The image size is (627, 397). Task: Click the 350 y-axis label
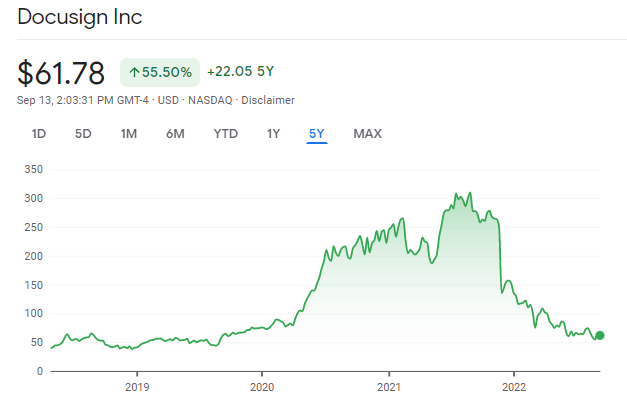tap(34, 169)
